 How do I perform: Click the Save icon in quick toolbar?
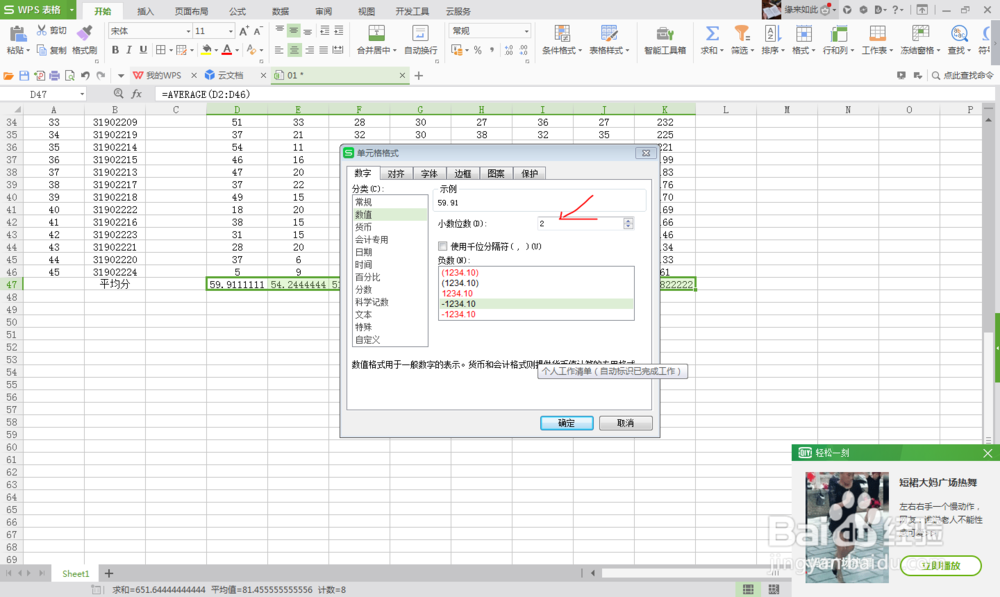tap(24, 75)
